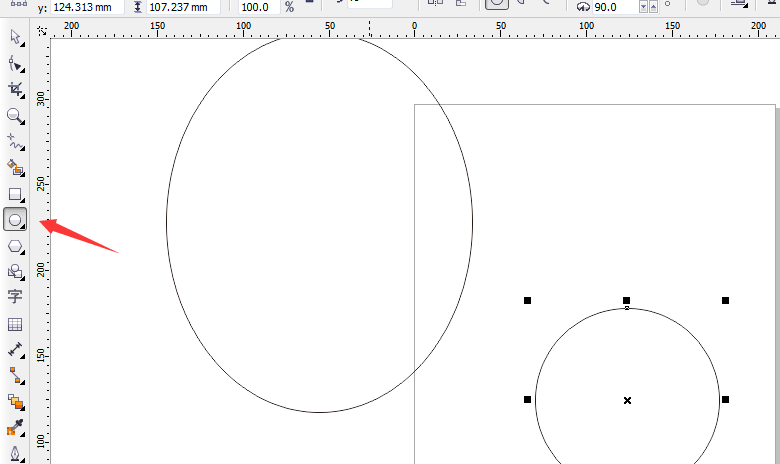
Task: Decrease rotation angle with down arrow
Action: pyautogui.click(x=643, y=7)
